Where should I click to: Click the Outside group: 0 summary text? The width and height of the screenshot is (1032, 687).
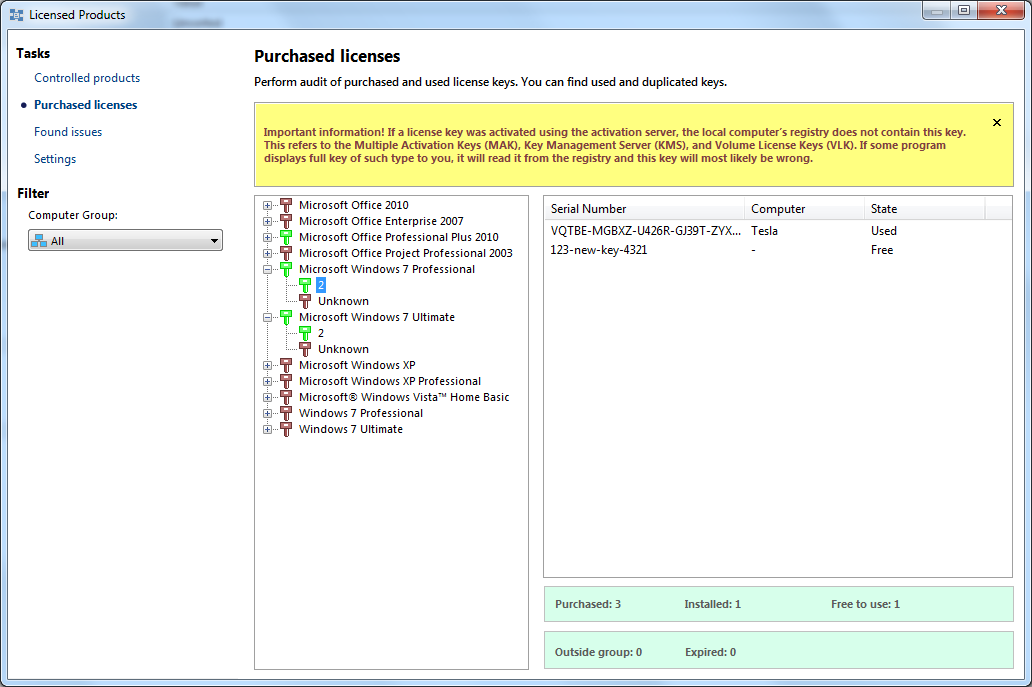pos(598,652)
